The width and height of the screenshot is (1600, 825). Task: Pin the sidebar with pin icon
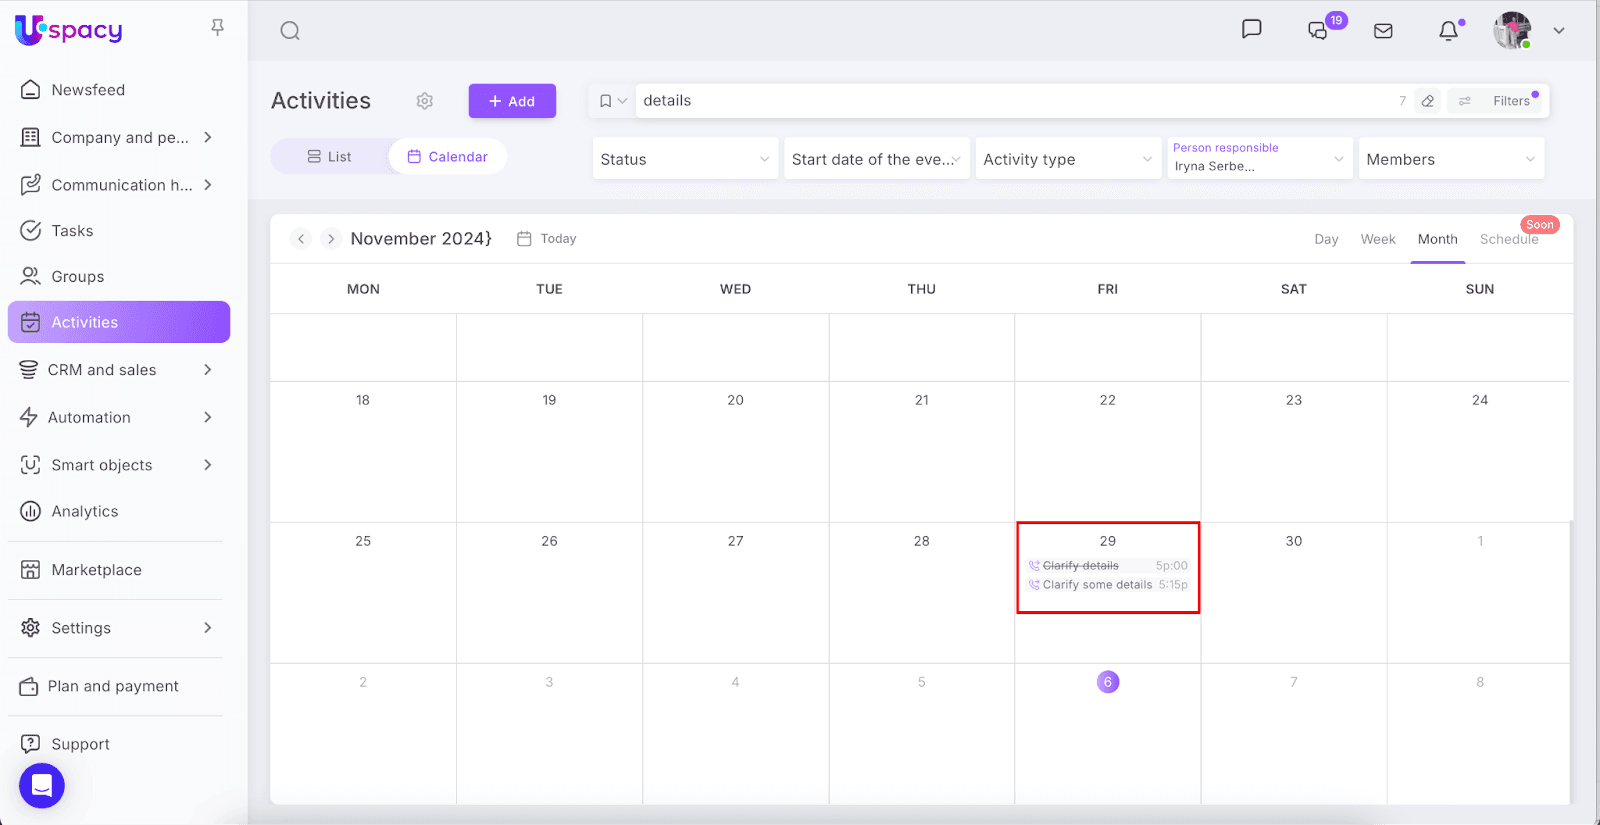click(217, 27)
